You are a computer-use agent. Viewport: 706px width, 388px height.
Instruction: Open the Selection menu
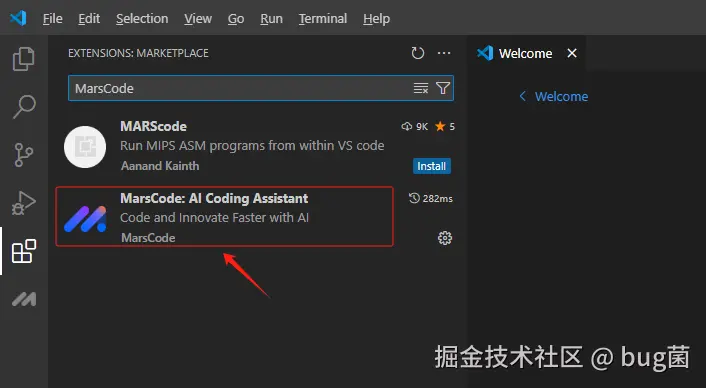tap(142, 18)
